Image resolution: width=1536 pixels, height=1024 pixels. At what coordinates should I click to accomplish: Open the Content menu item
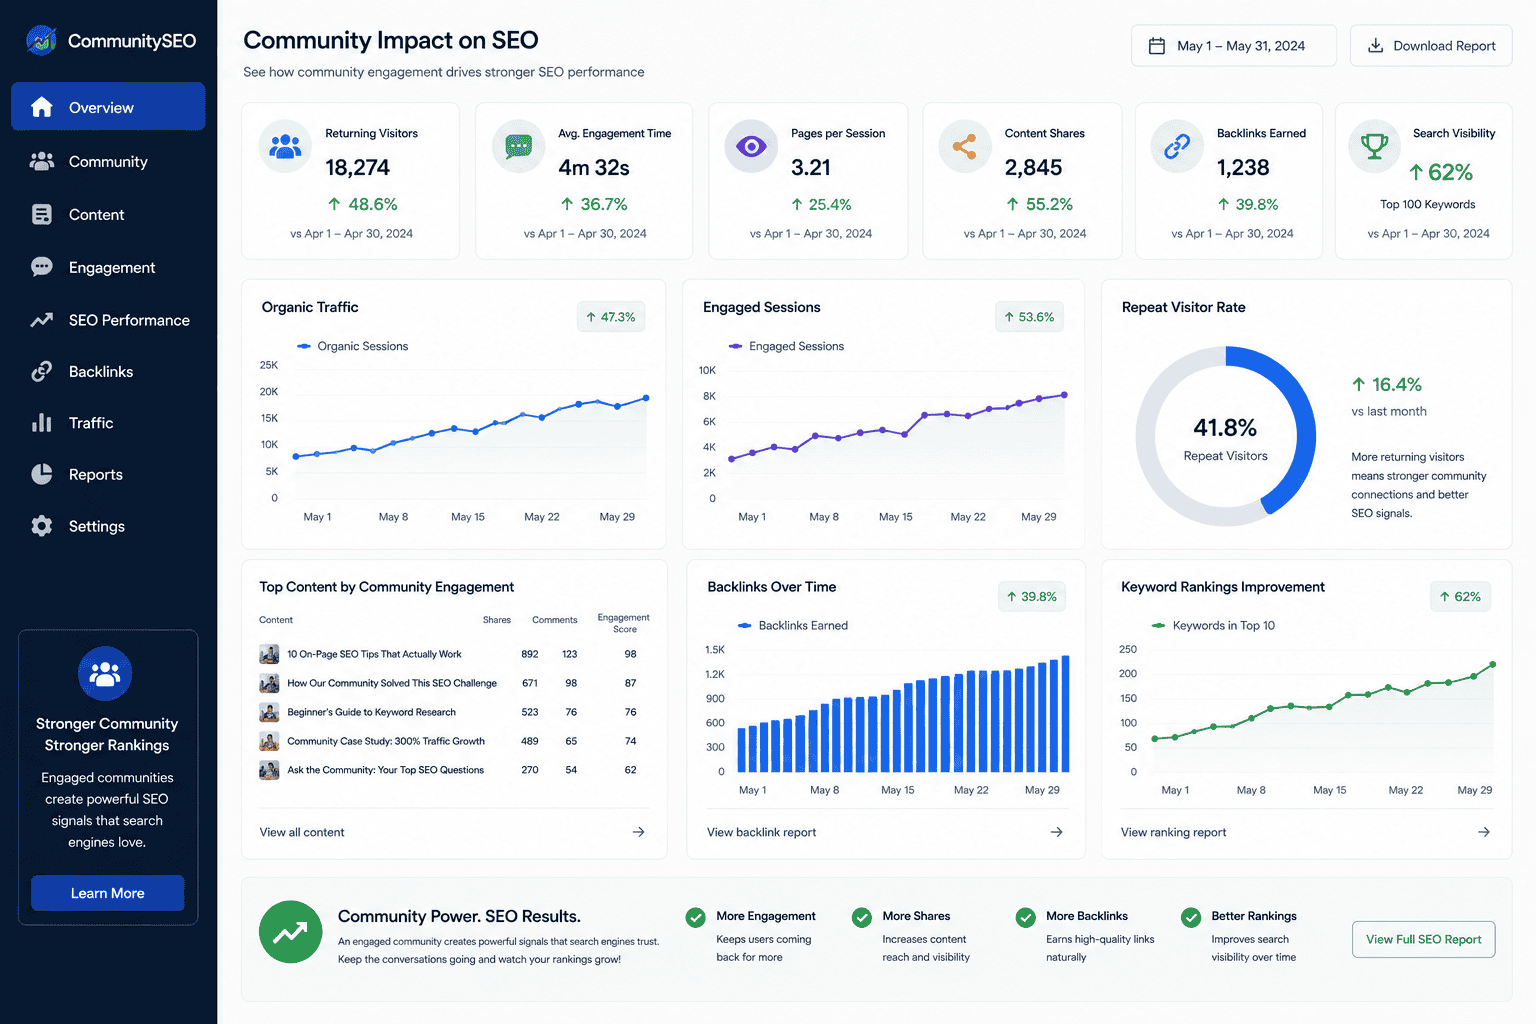pyautogui.click(x=108, y=214)
